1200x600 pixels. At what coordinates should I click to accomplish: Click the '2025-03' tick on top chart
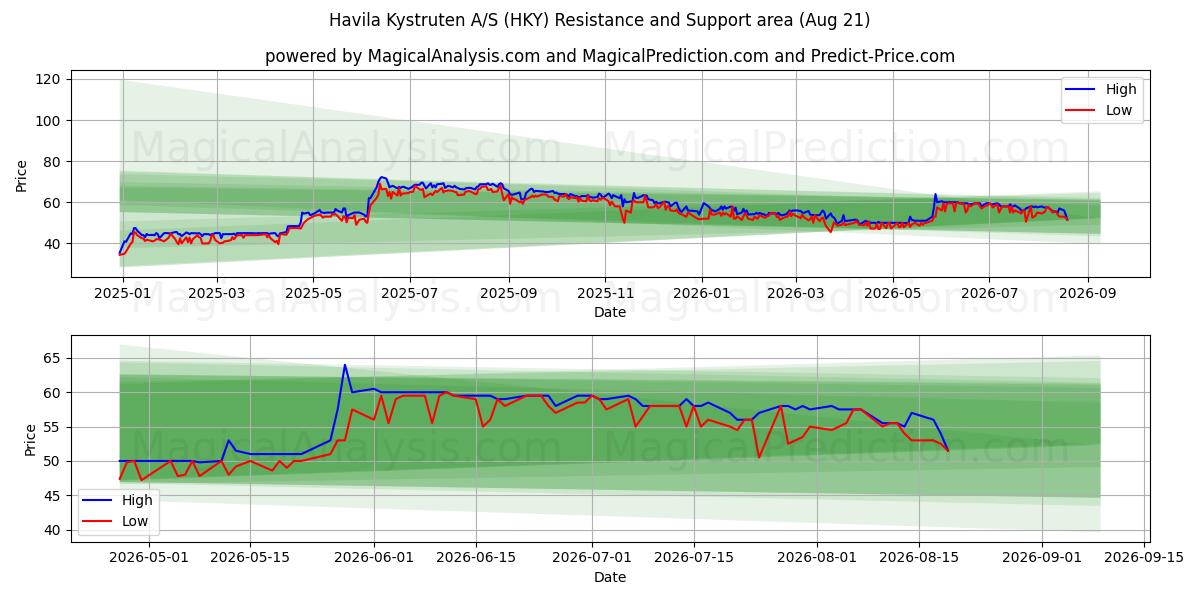tap(217, 295)
